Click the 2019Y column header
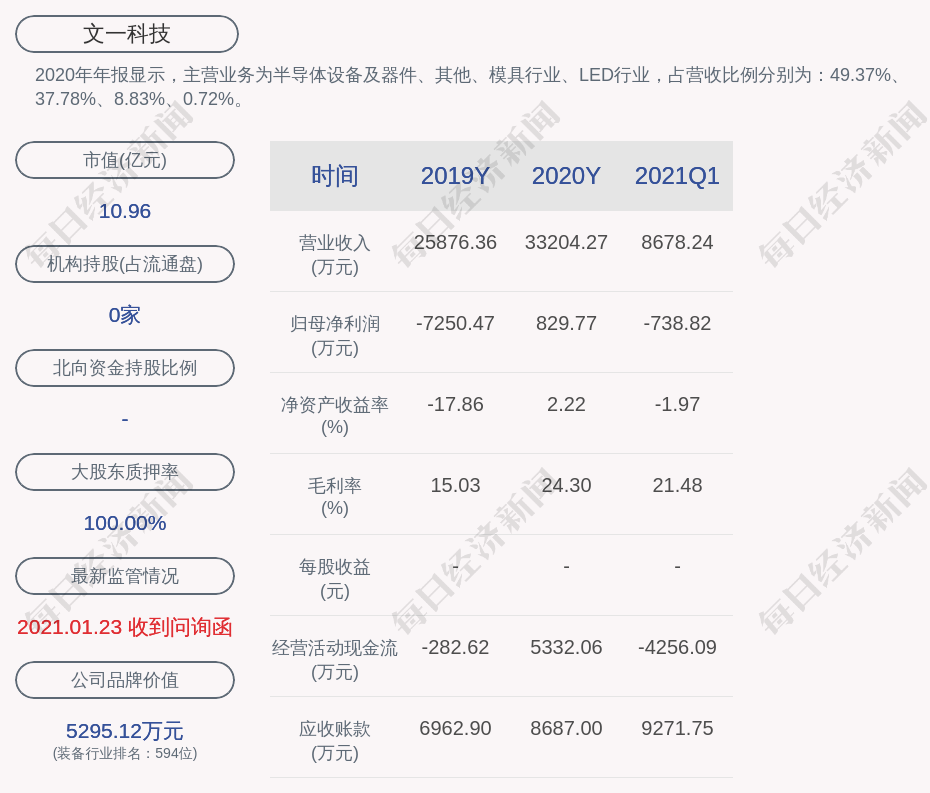The width and height of the screenshot is (930, 793). 455,176
